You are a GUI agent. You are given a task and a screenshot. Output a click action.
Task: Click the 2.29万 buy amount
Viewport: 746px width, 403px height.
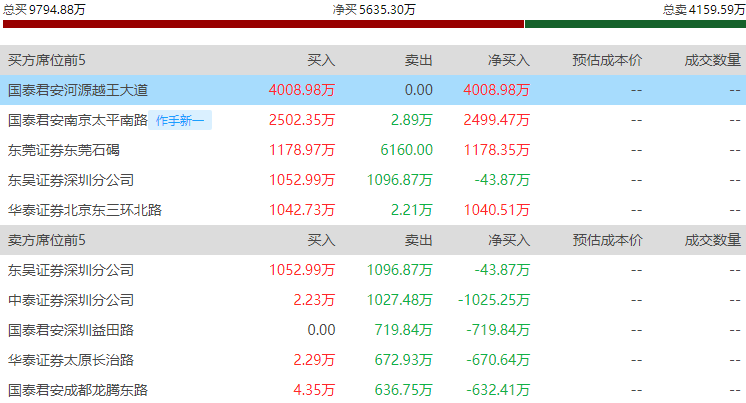point(314,360)
